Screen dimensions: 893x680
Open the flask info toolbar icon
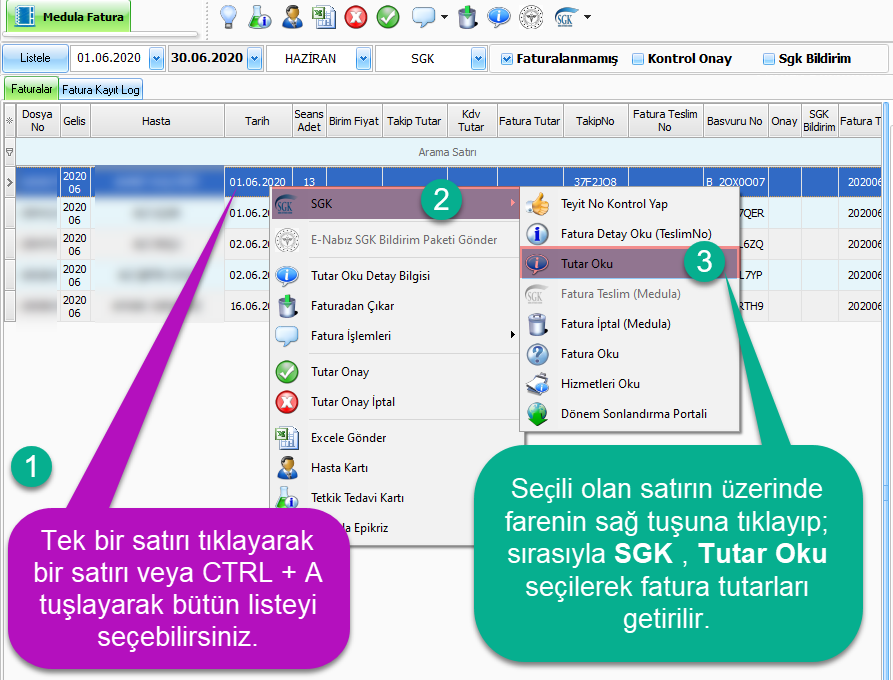click(260, 17)
